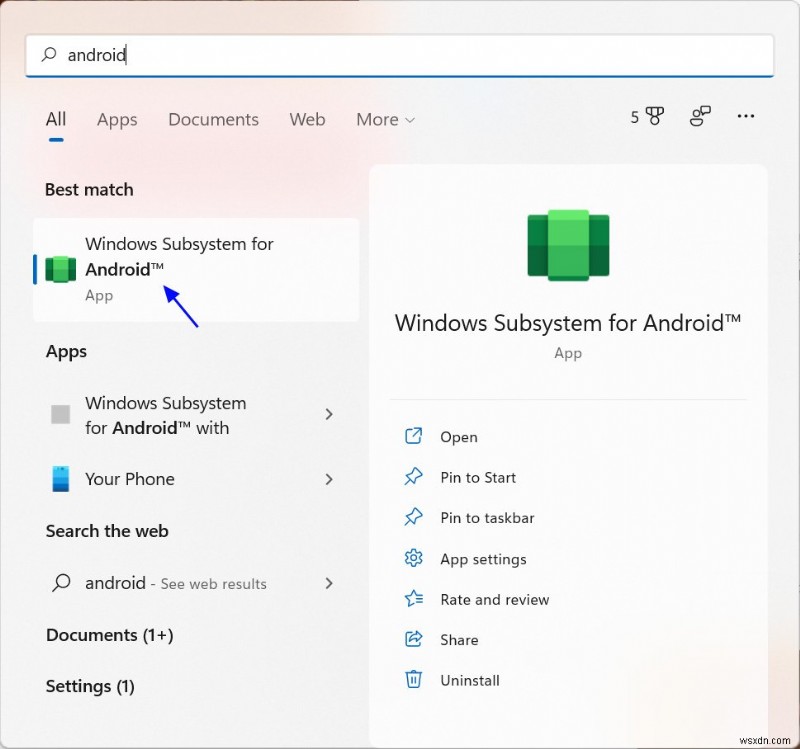Select the App settings gear icon
800x749 pixels.
coord(414,559)
